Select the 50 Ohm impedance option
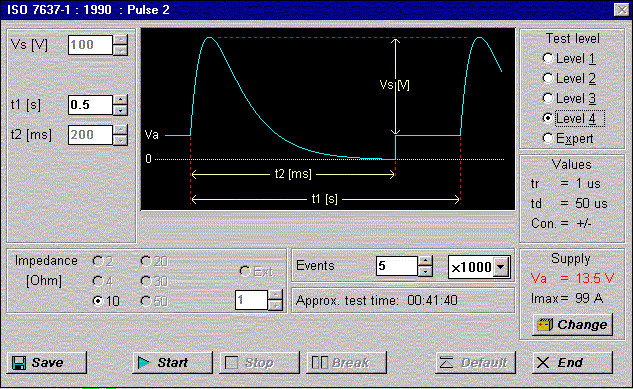The width and height of the screenshot is (633, 389). click(154, 301)
